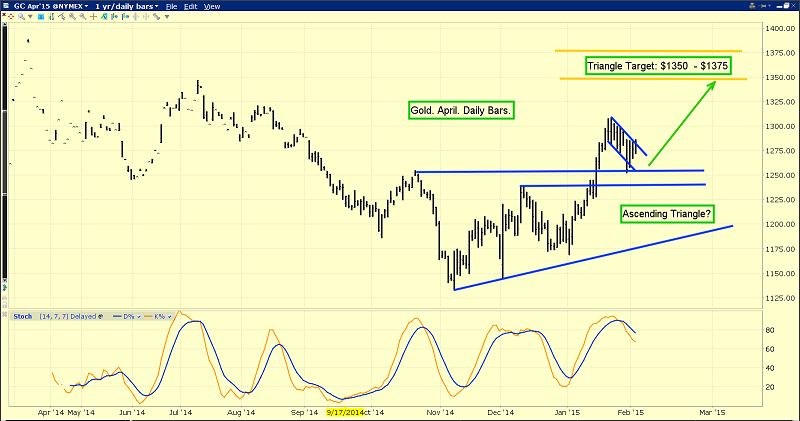The width and height of the screenshot is (800, 421).
Task: Open the small dropdown arrow beside pin icon
Action: click(769, 6)
